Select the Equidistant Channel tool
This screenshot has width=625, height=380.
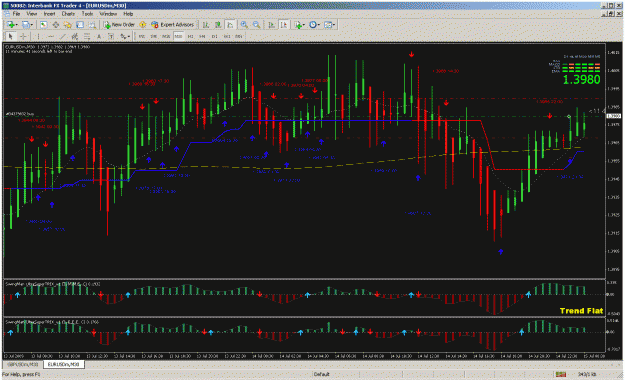coord(75,36)
